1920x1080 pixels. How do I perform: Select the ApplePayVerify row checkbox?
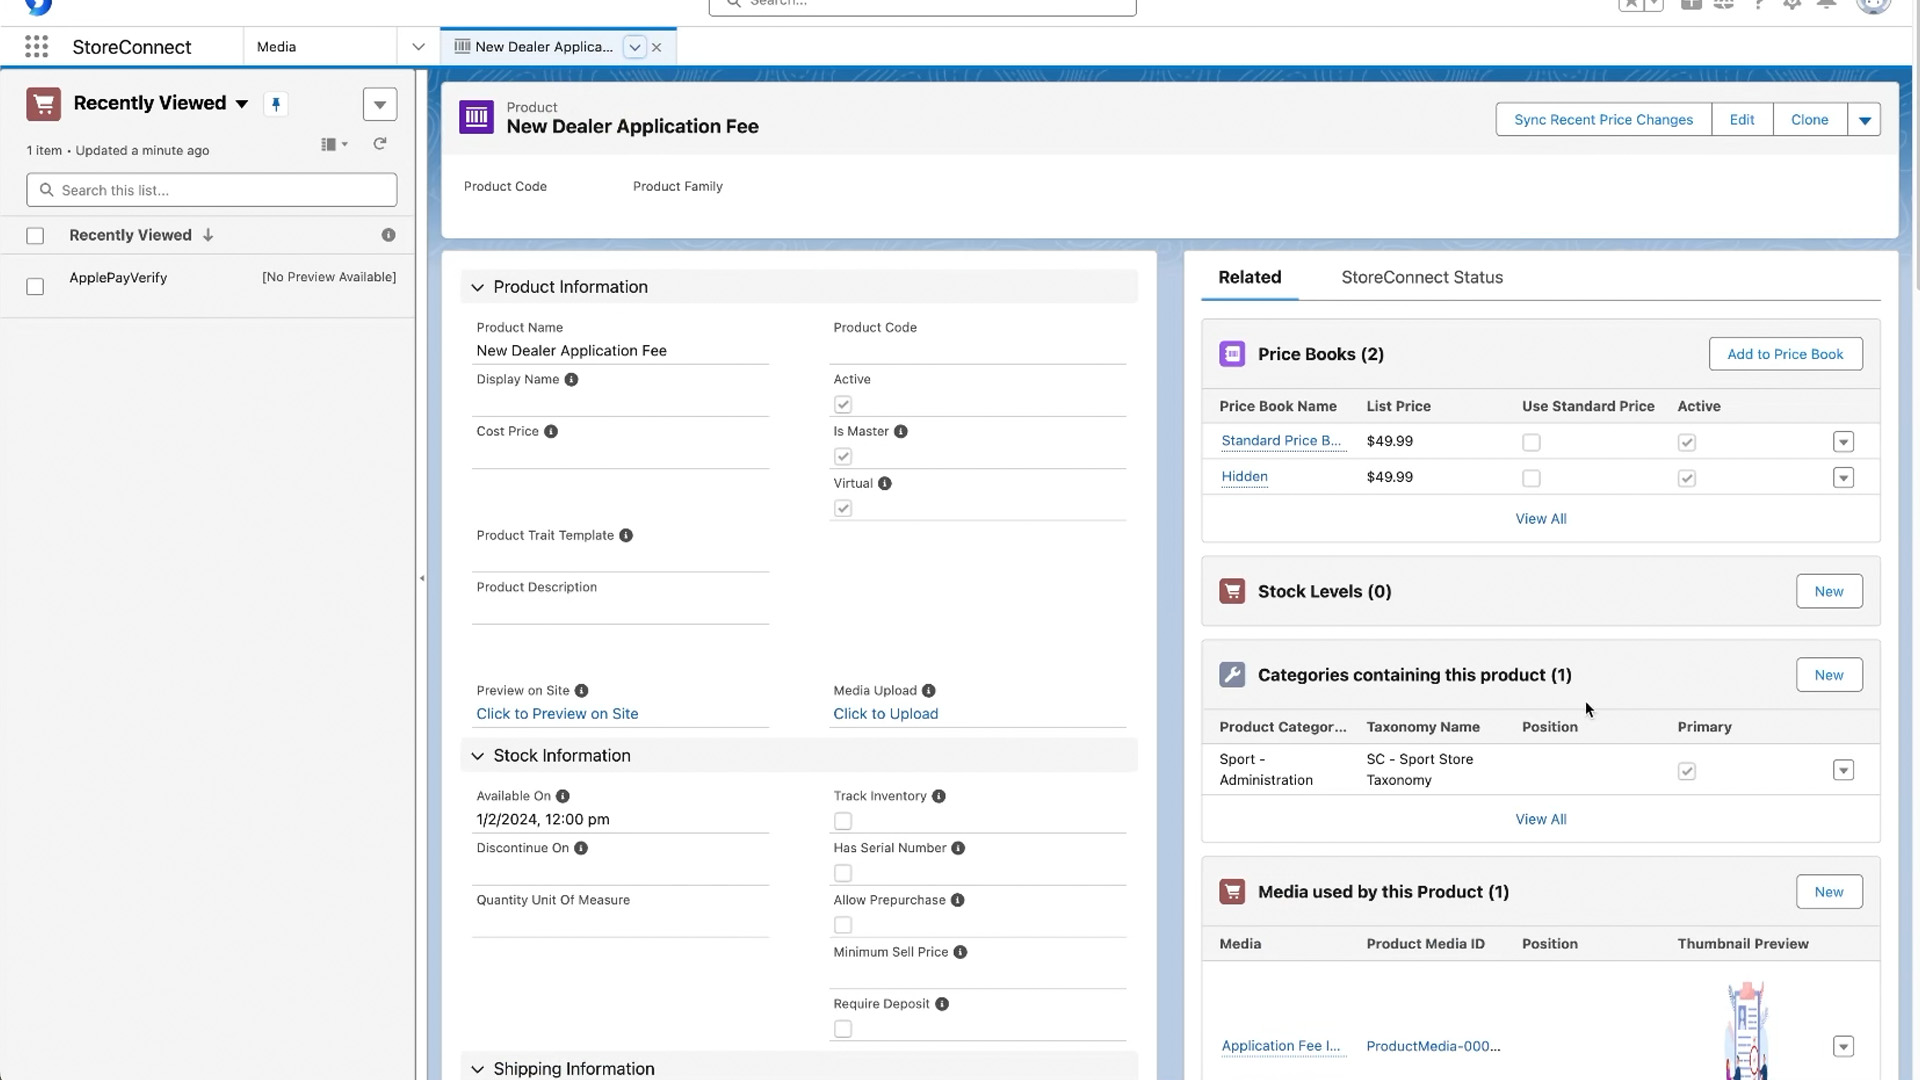pos(35,287)
